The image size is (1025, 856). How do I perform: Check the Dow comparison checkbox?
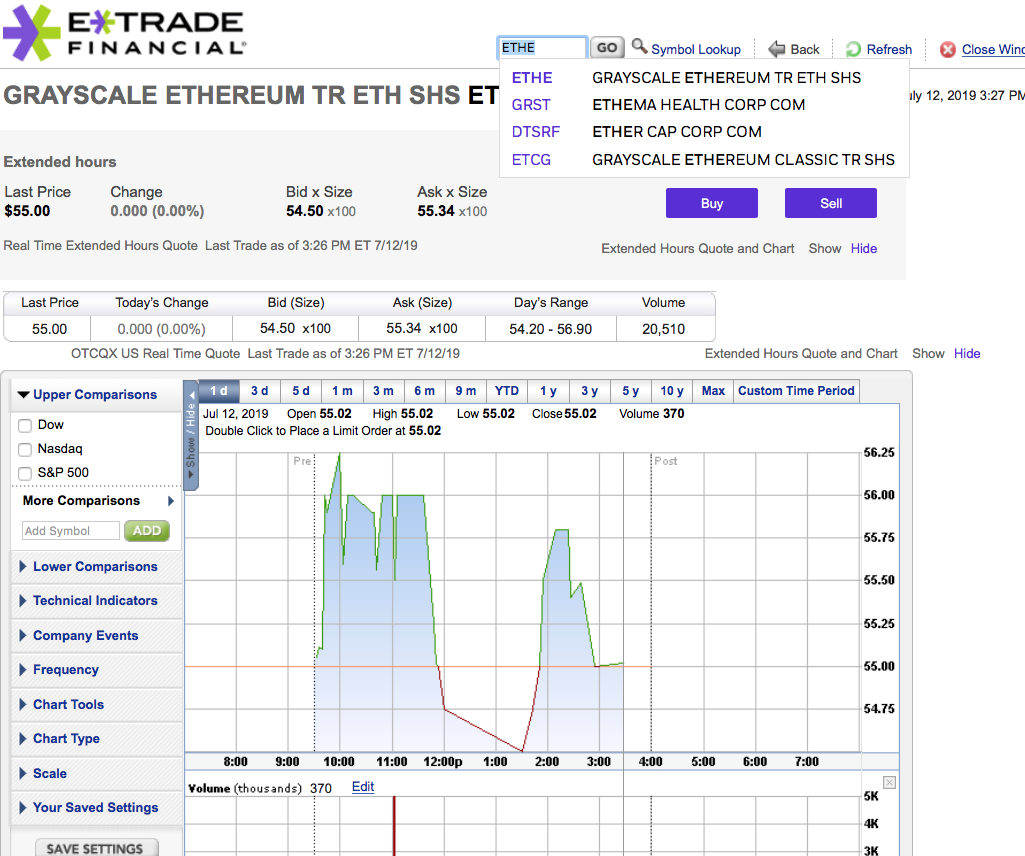click(25, 426)
